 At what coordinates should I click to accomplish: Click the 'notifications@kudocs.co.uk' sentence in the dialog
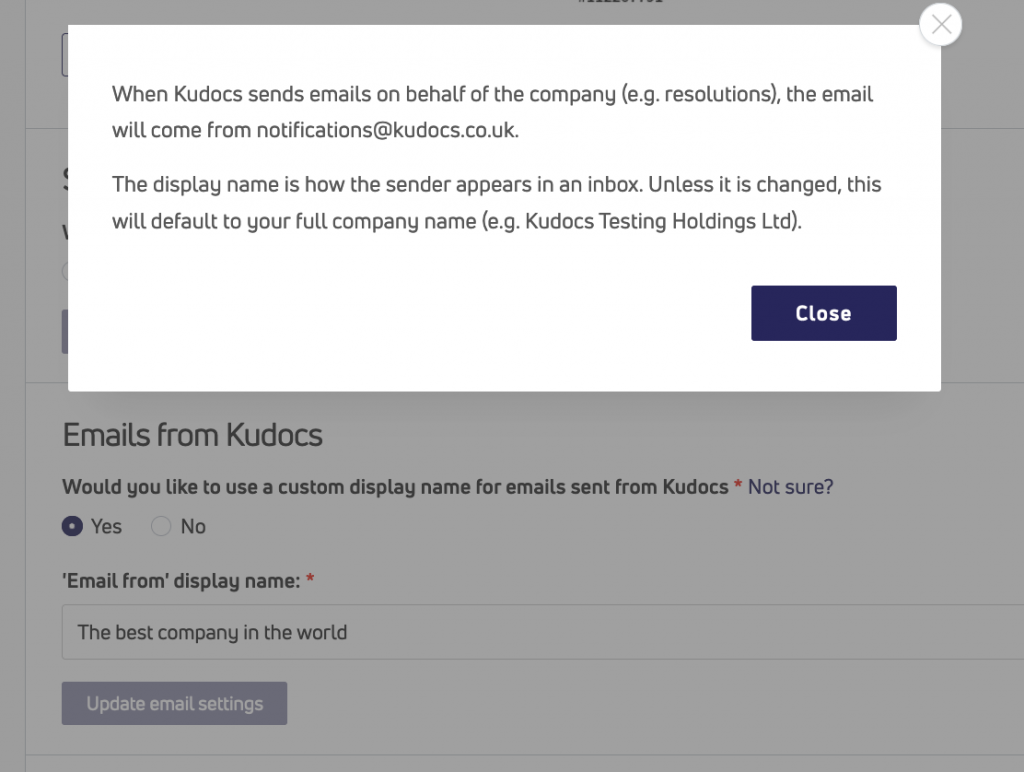pos(492,112)
